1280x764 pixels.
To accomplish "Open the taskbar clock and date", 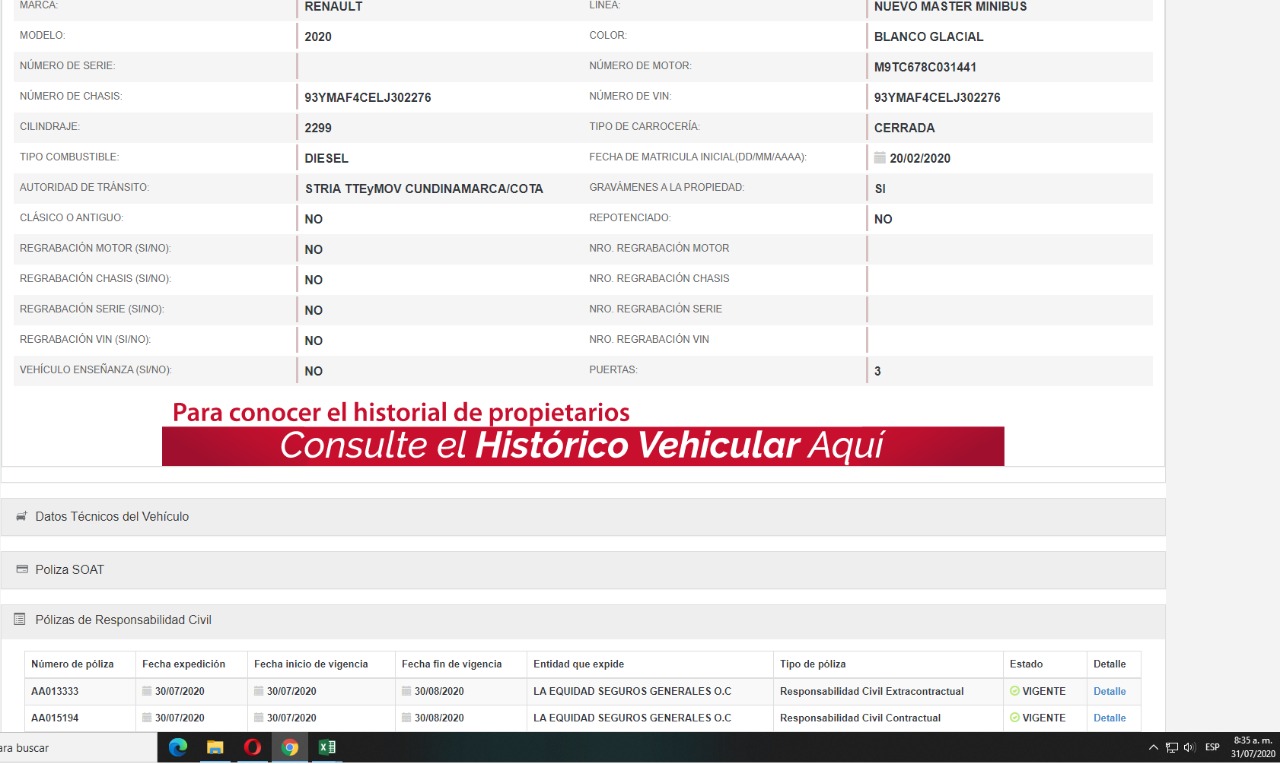I will 1253,747.
